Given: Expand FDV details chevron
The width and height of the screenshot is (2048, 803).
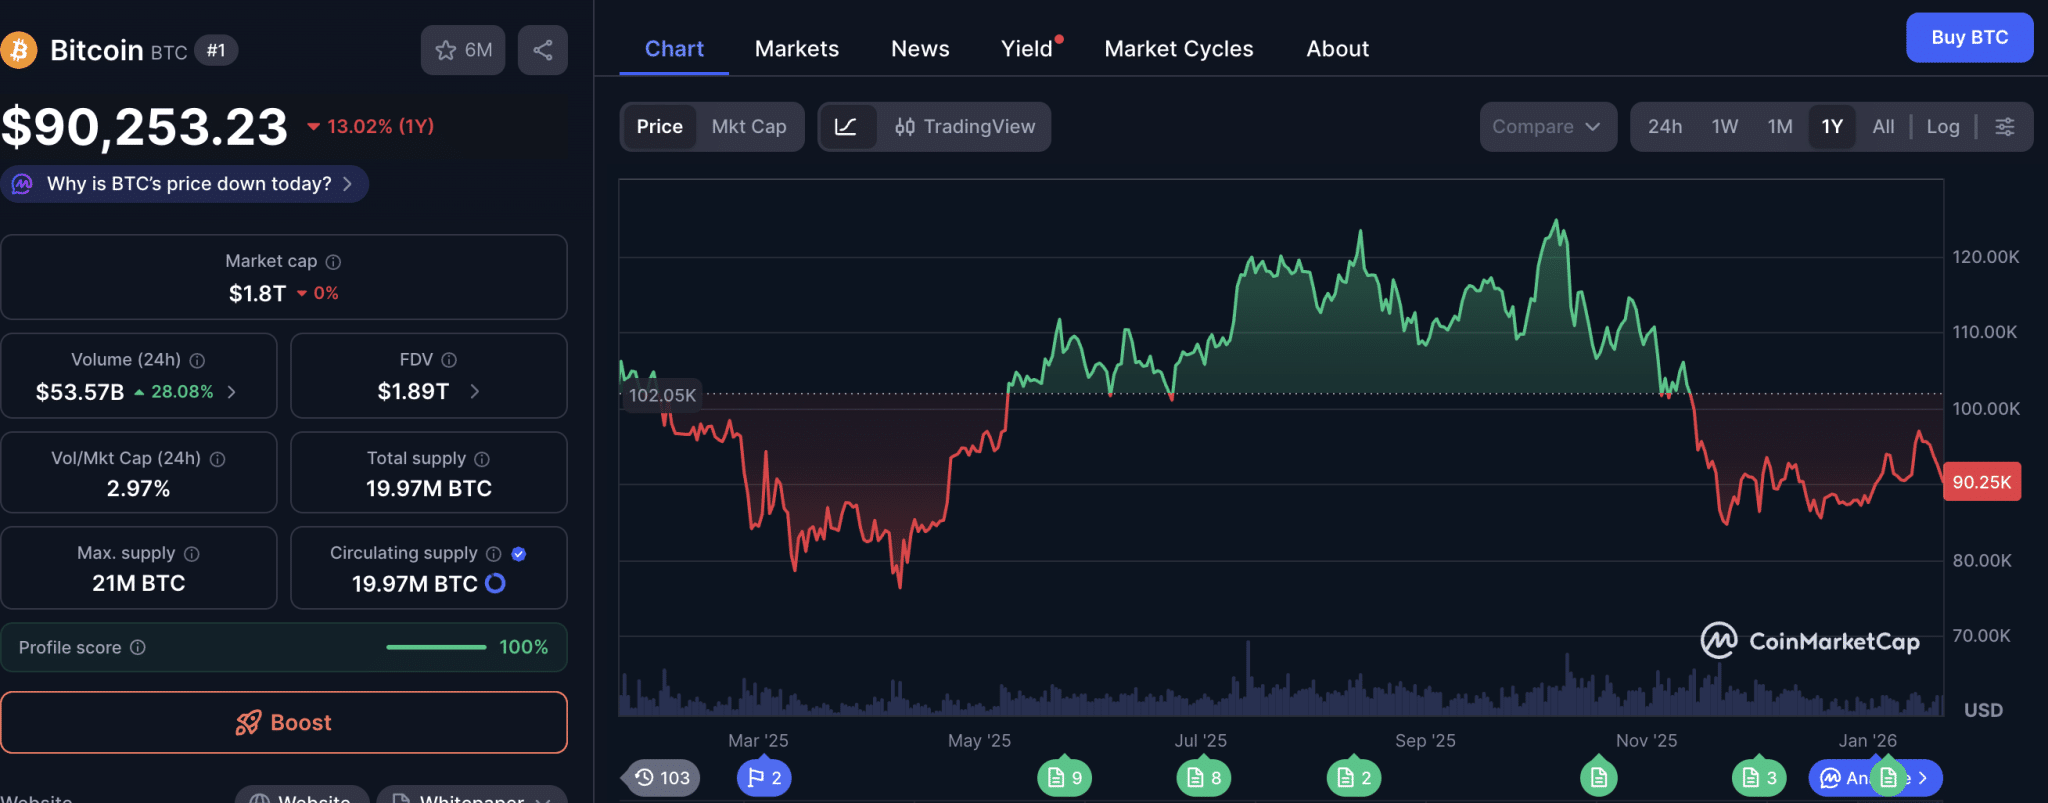Looking at the screenshot, I should click(x=475, y=392).
